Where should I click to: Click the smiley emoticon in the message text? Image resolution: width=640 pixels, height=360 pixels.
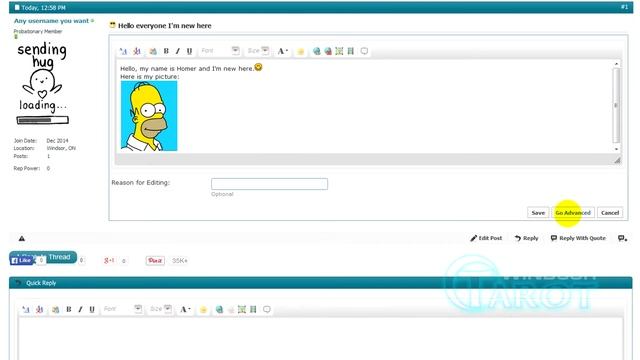(258, 67)
